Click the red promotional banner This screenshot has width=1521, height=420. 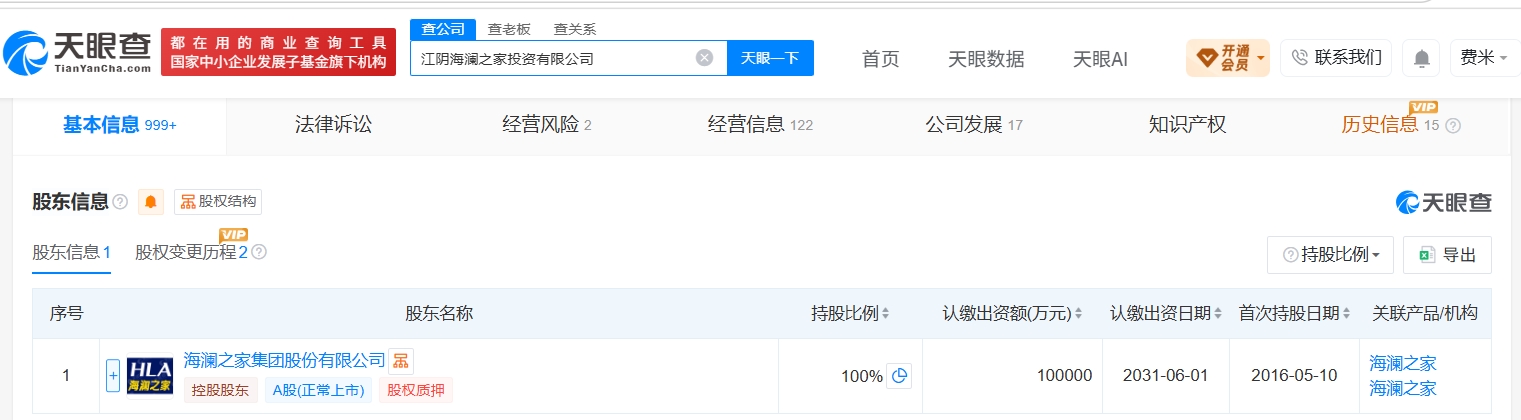click(x=278, y=52)
